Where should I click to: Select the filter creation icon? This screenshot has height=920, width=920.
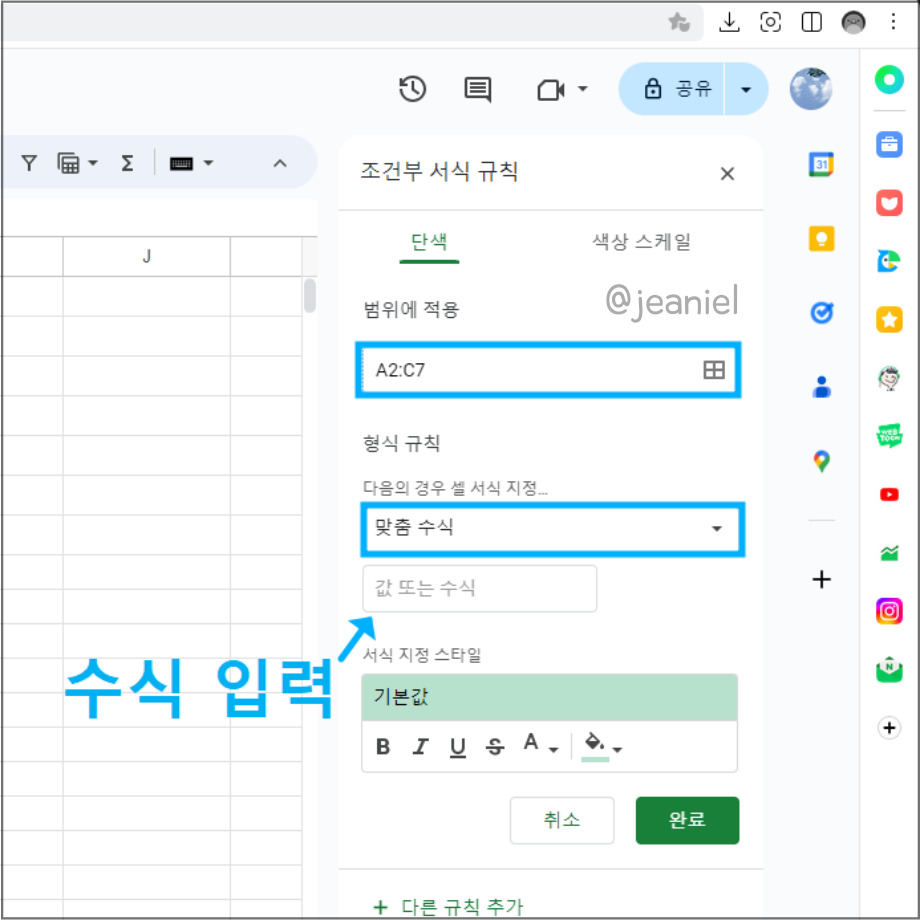click(29, 162)
